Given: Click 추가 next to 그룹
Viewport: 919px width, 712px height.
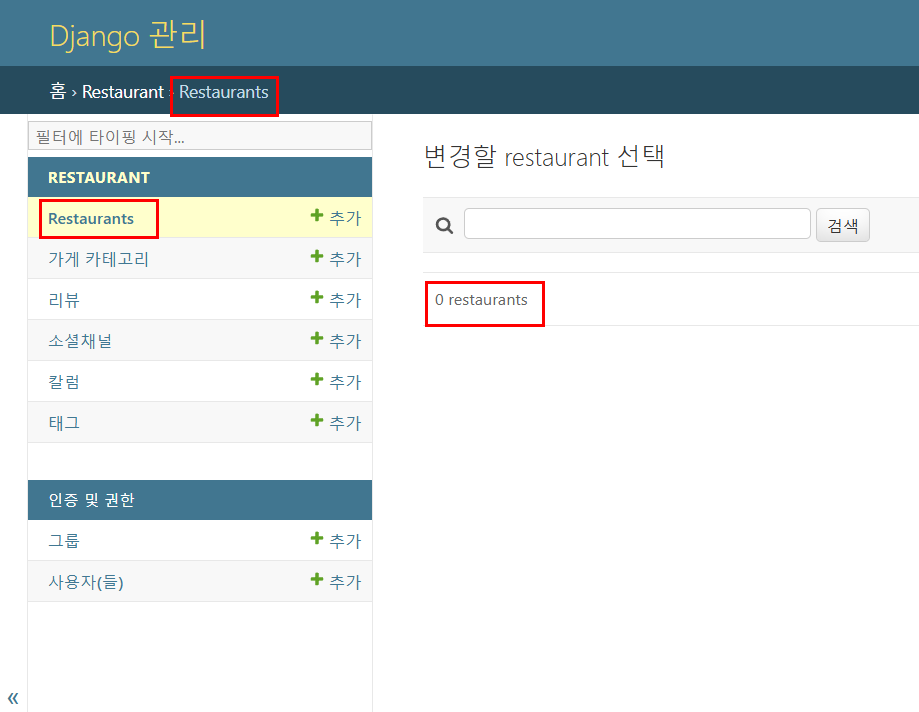Looking at the screenshot, I should tap(336, 540).
